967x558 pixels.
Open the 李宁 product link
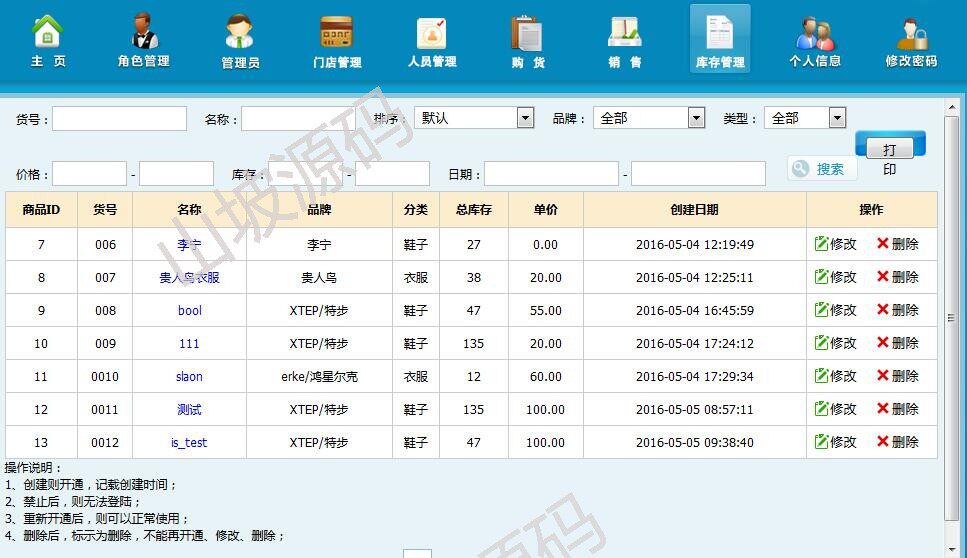[x=189, y=245]
